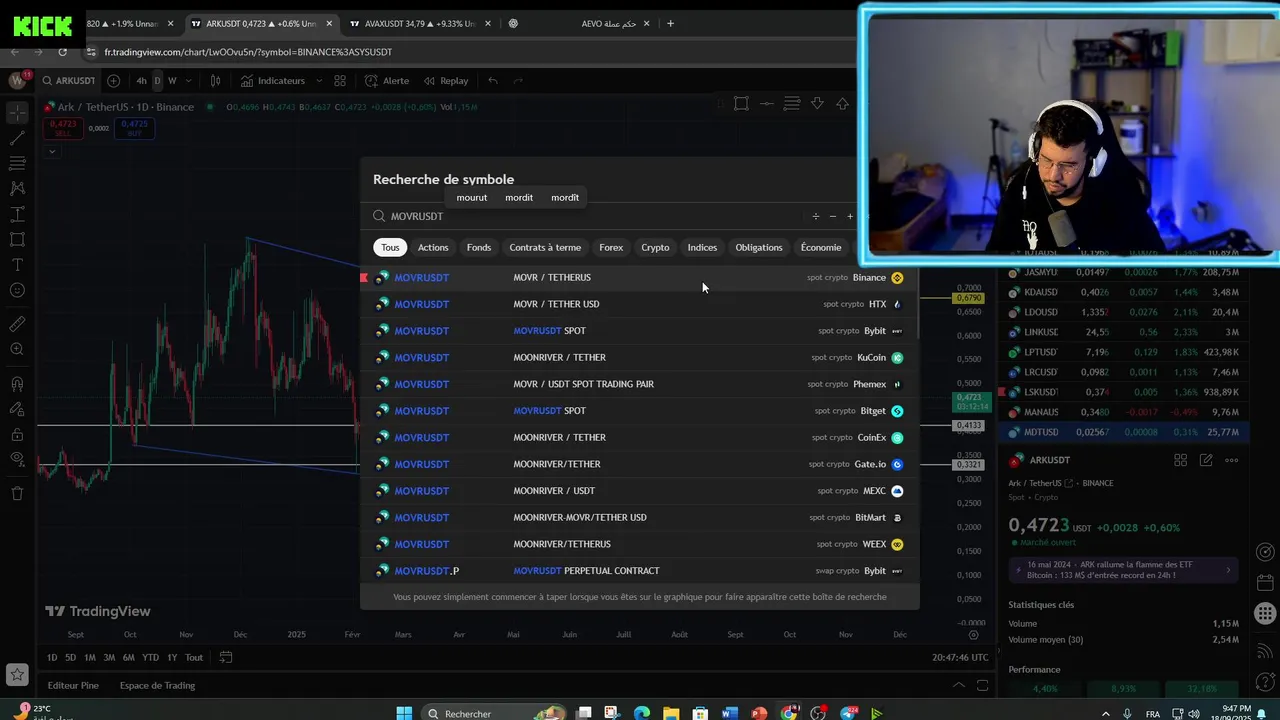Toggle hide all drawings eye icon
The height and width of the screenshot is (720, 1280).
17,459
